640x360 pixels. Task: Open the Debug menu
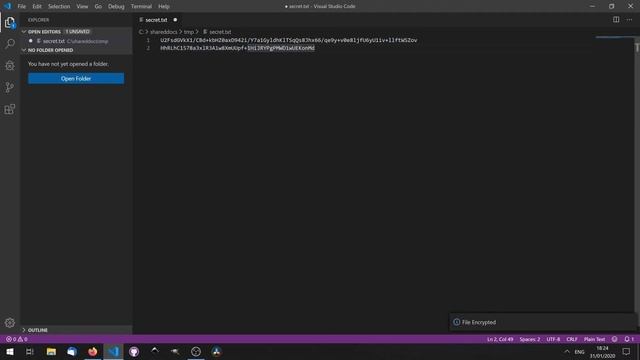pos(116,6)
